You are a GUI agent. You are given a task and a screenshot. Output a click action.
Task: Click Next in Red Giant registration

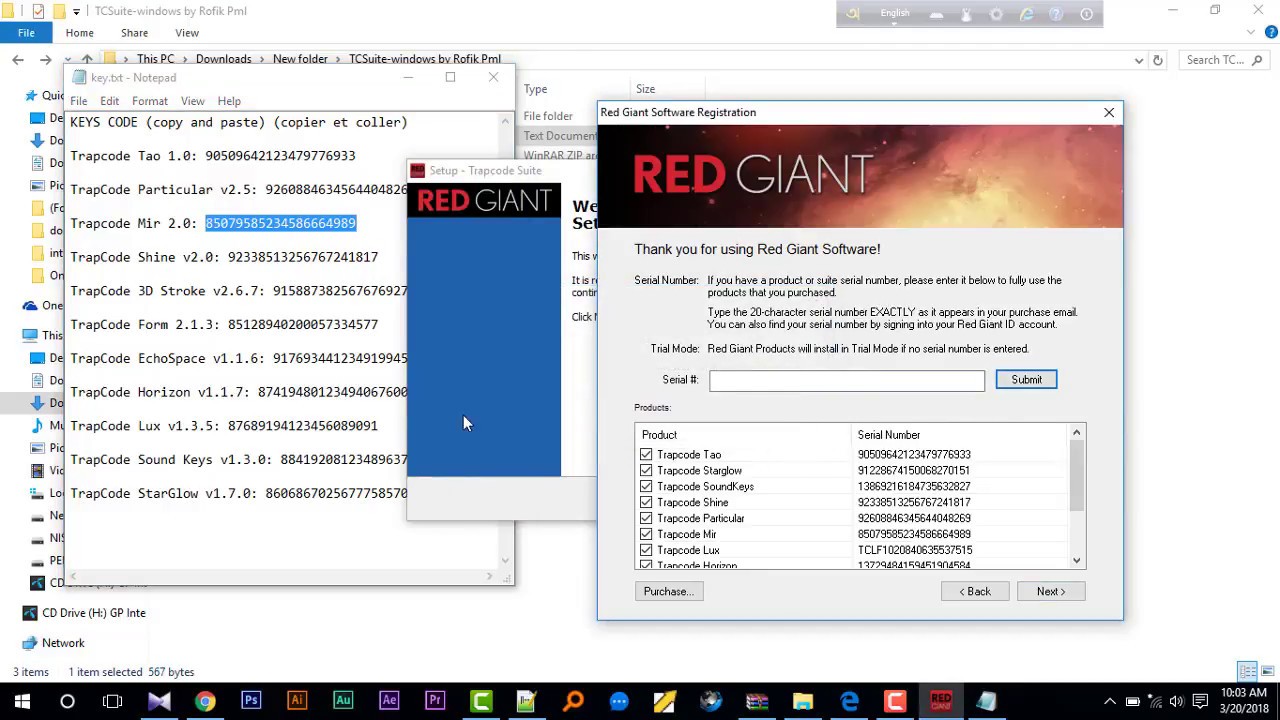point(1051,592)
